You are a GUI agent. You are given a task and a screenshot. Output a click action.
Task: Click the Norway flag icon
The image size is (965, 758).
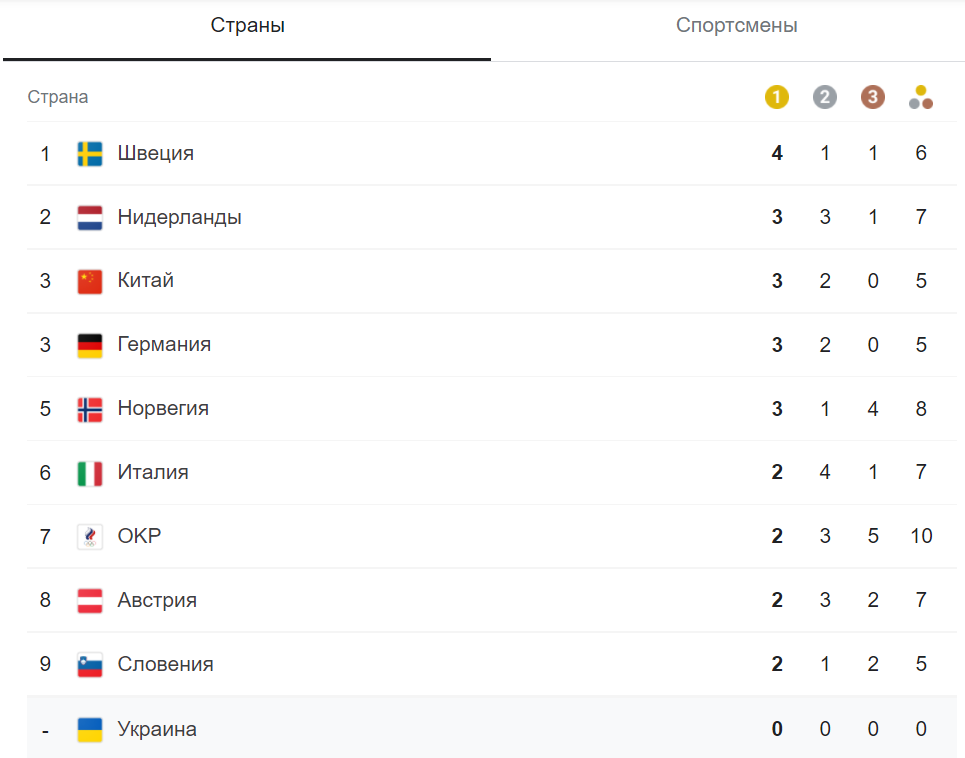click(x=90, y=410)
